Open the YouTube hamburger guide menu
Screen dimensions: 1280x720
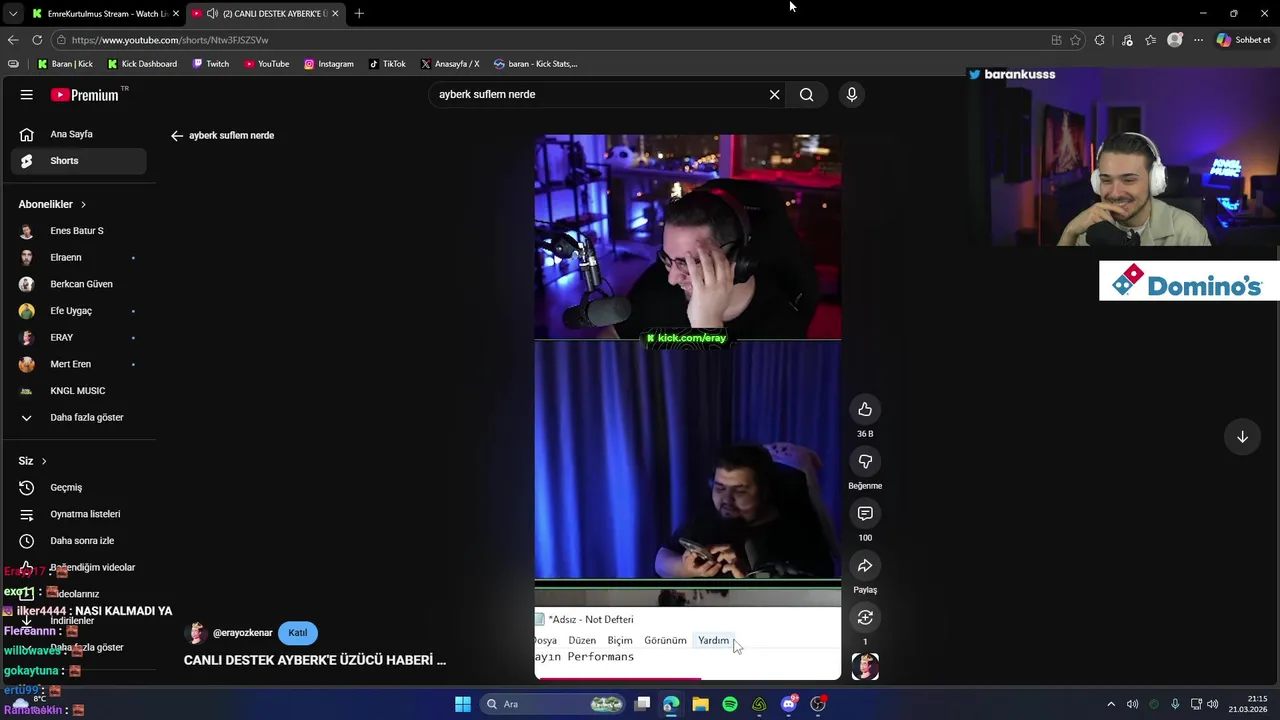(27, 95)
